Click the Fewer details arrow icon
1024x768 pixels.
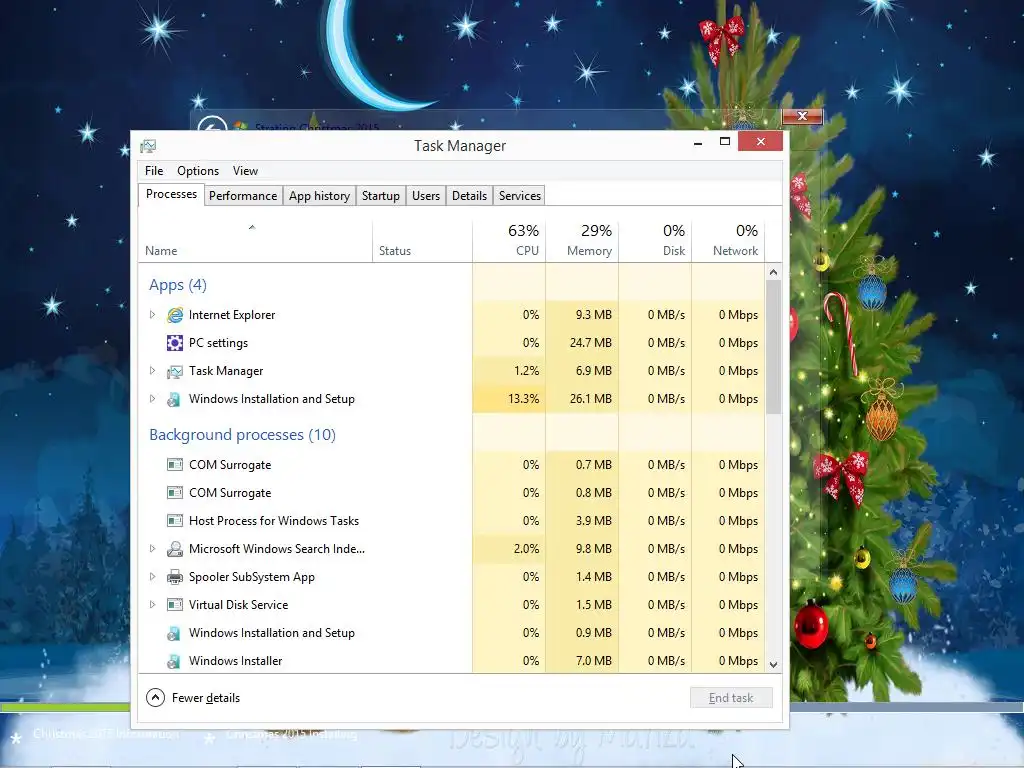pos(155,697)
